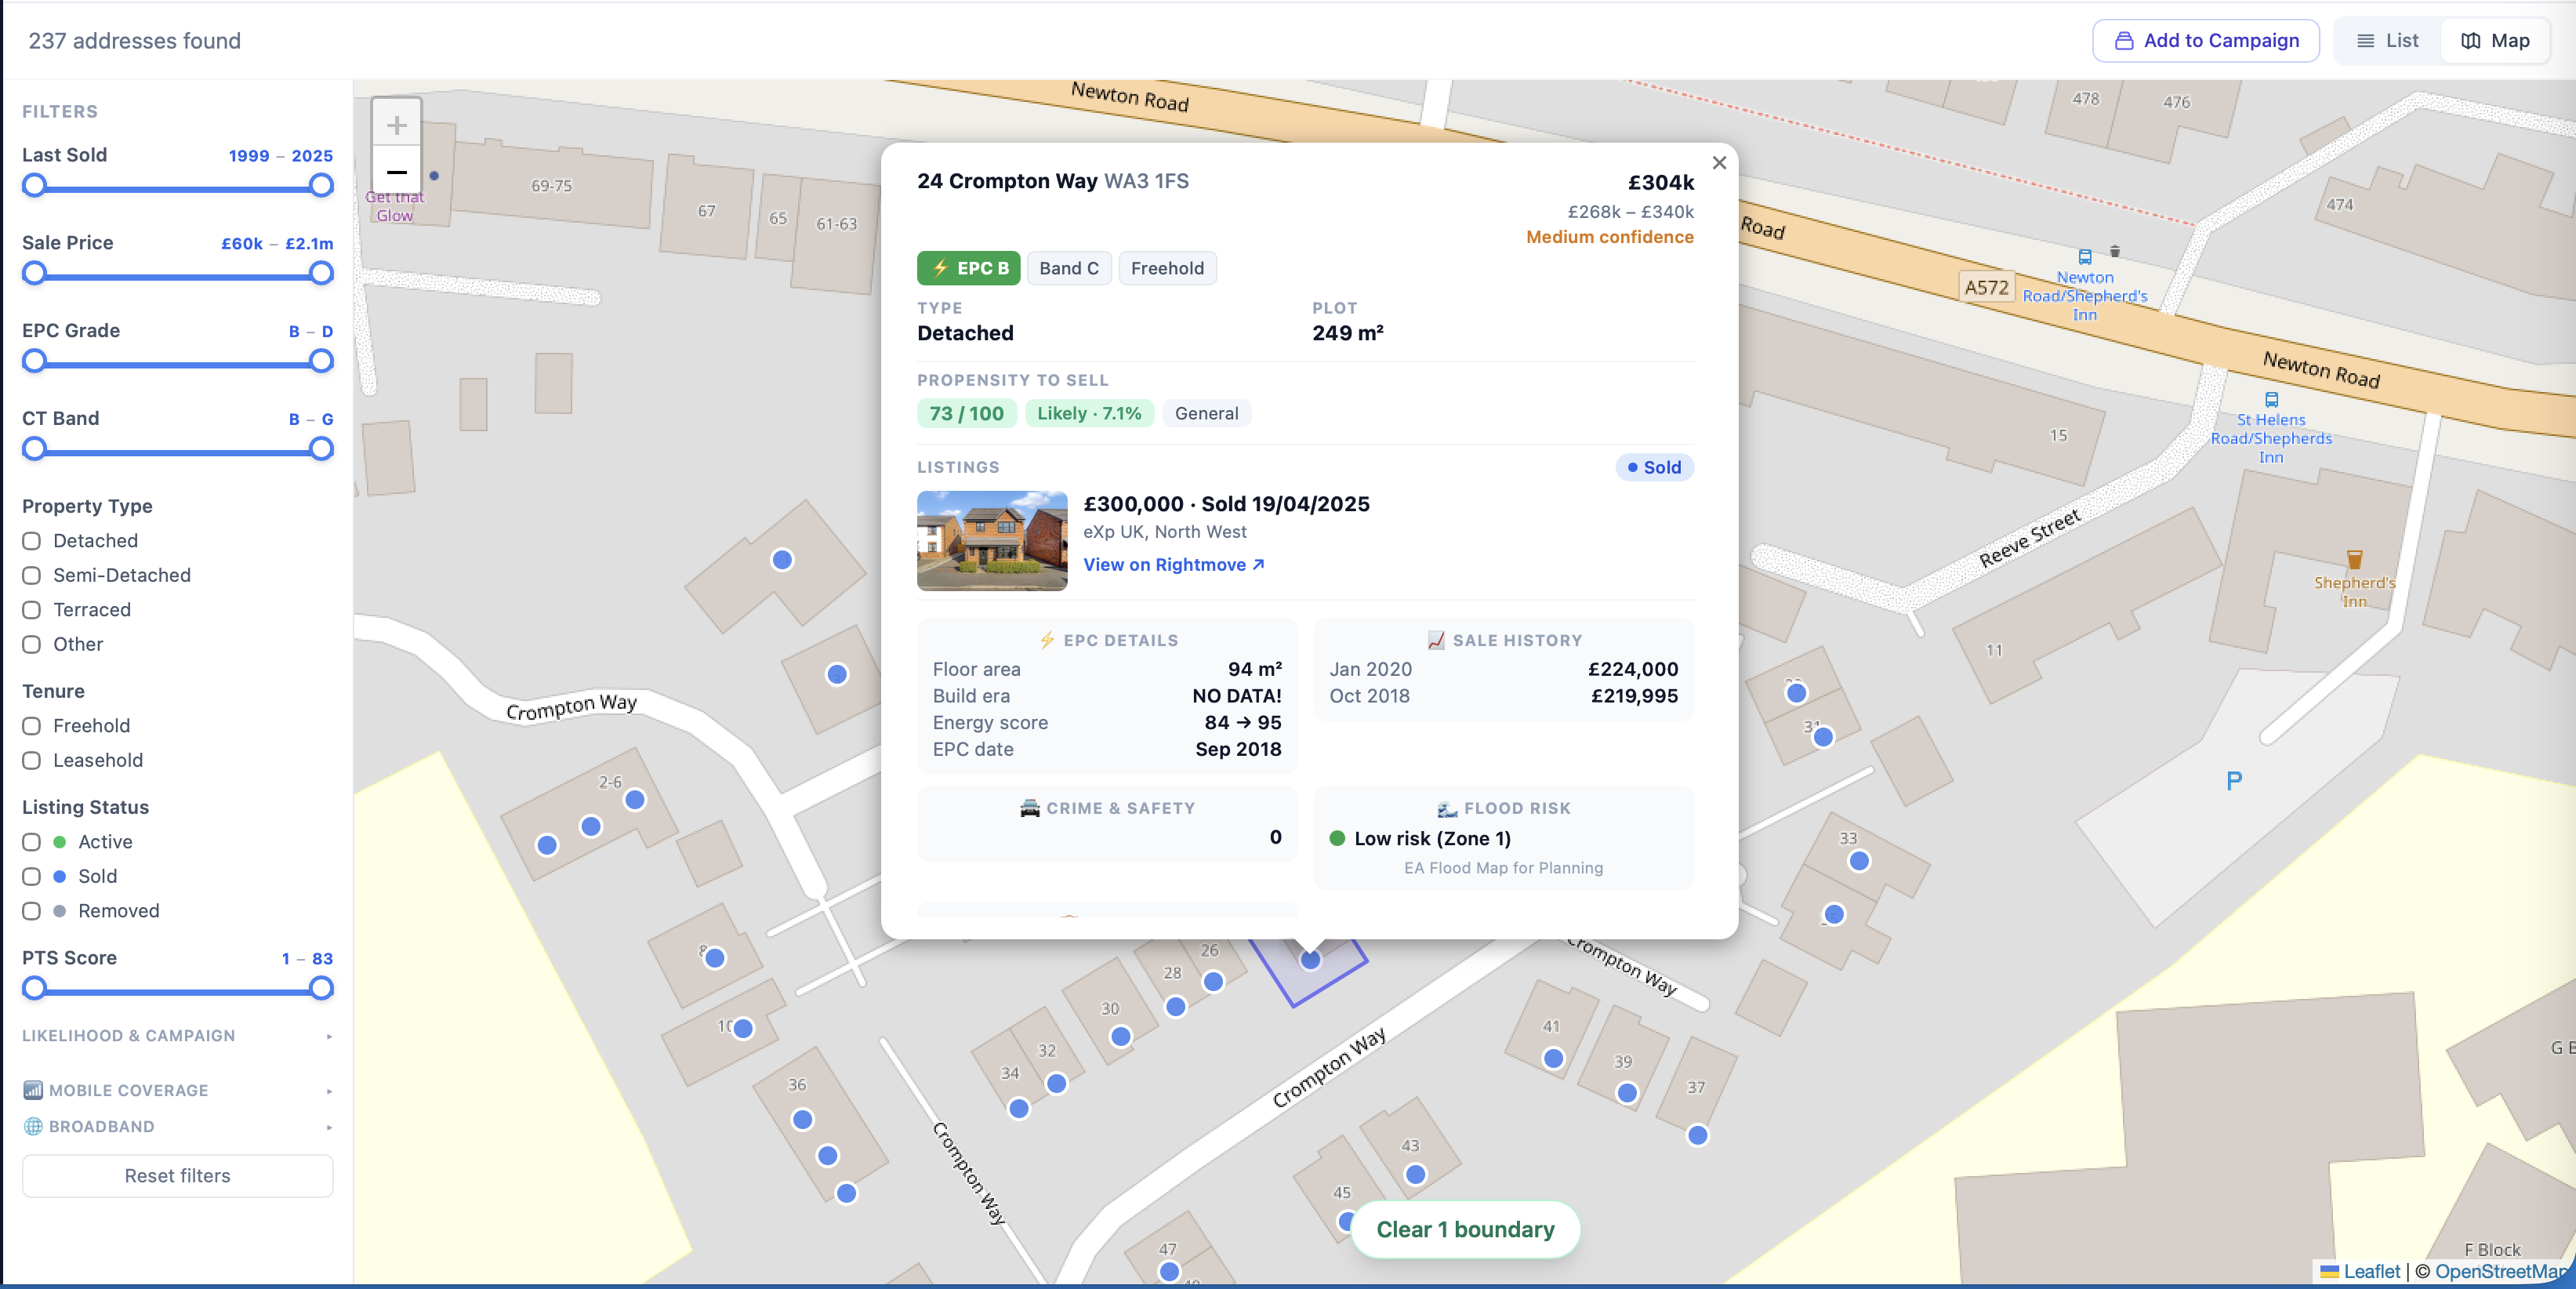Switch to the Map view tab
The width and height of the screenshot is (2576, 1289).
(x=2495, y=41)
